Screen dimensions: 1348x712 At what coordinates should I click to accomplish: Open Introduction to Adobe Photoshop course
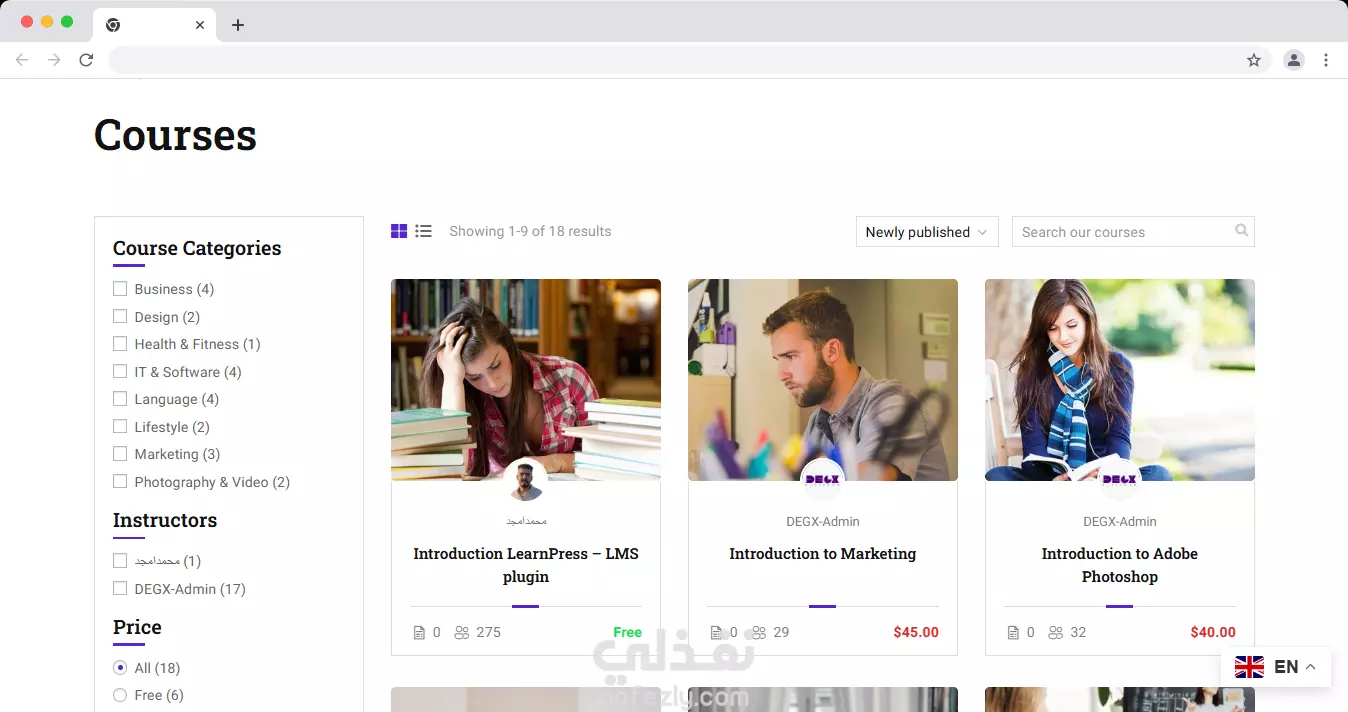(1120, 565)
